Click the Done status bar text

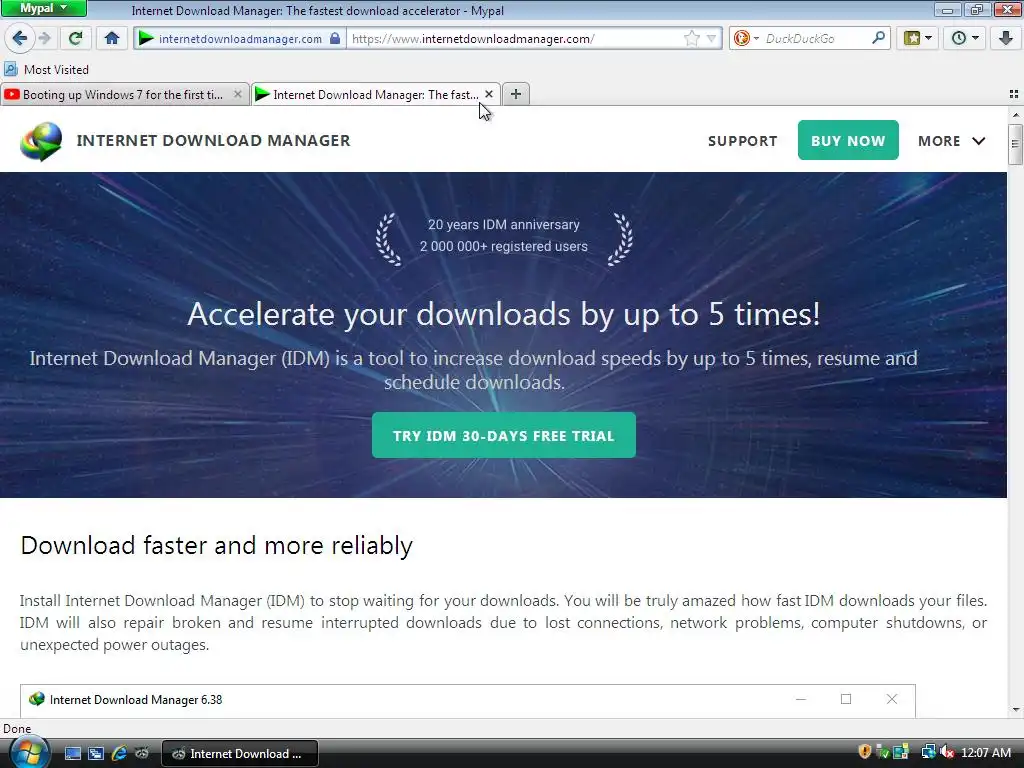17,729
